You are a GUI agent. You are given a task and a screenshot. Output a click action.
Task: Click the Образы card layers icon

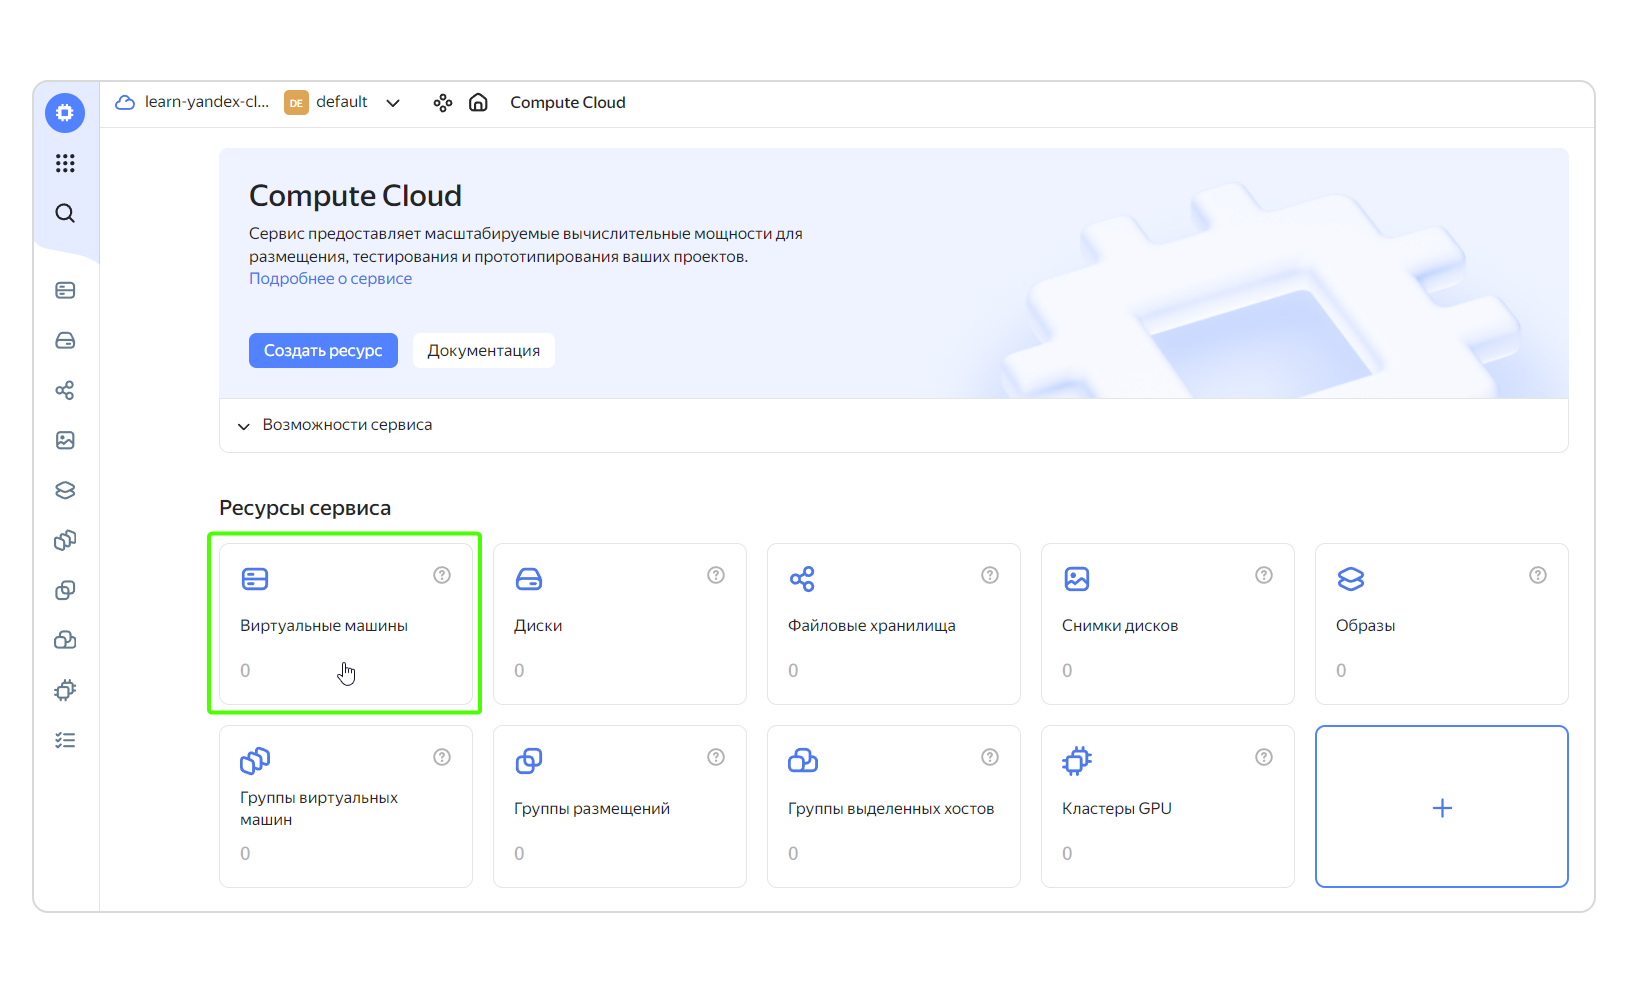[x=1351, y=579]
